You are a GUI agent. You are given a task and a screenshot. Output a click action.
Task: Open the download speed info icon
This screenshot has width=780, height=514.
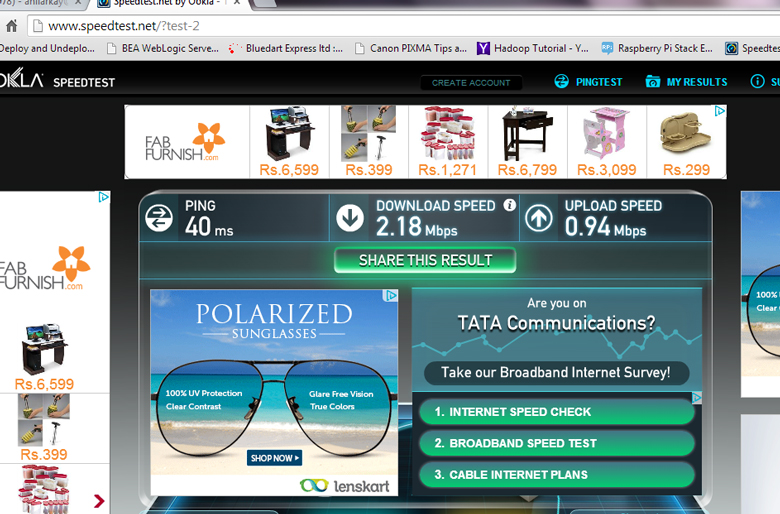point(509,205)
